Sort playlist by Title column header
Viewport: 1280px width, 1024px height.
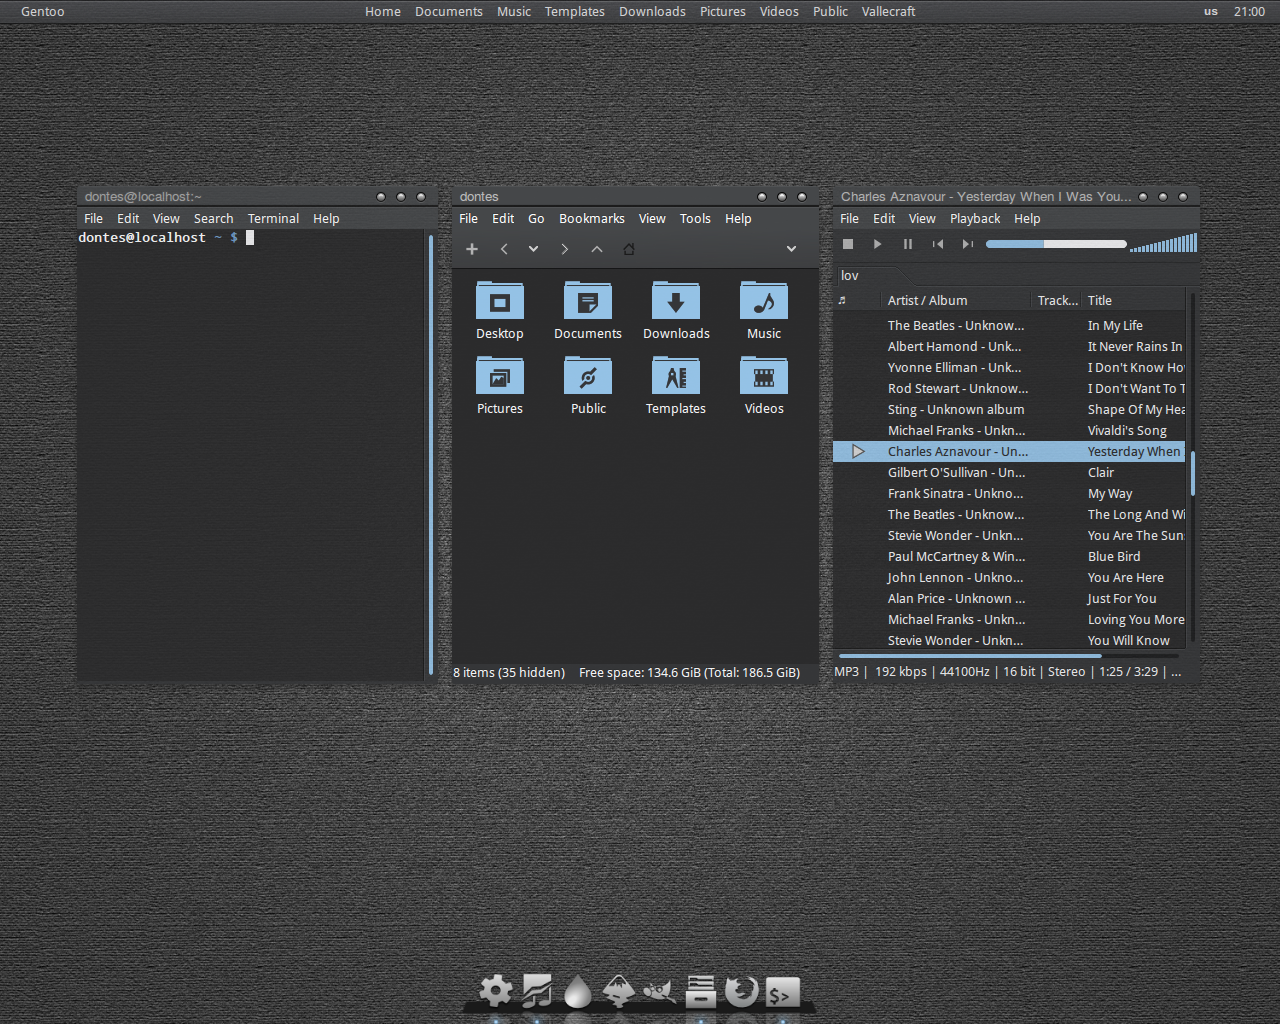tap(1134, 300)
